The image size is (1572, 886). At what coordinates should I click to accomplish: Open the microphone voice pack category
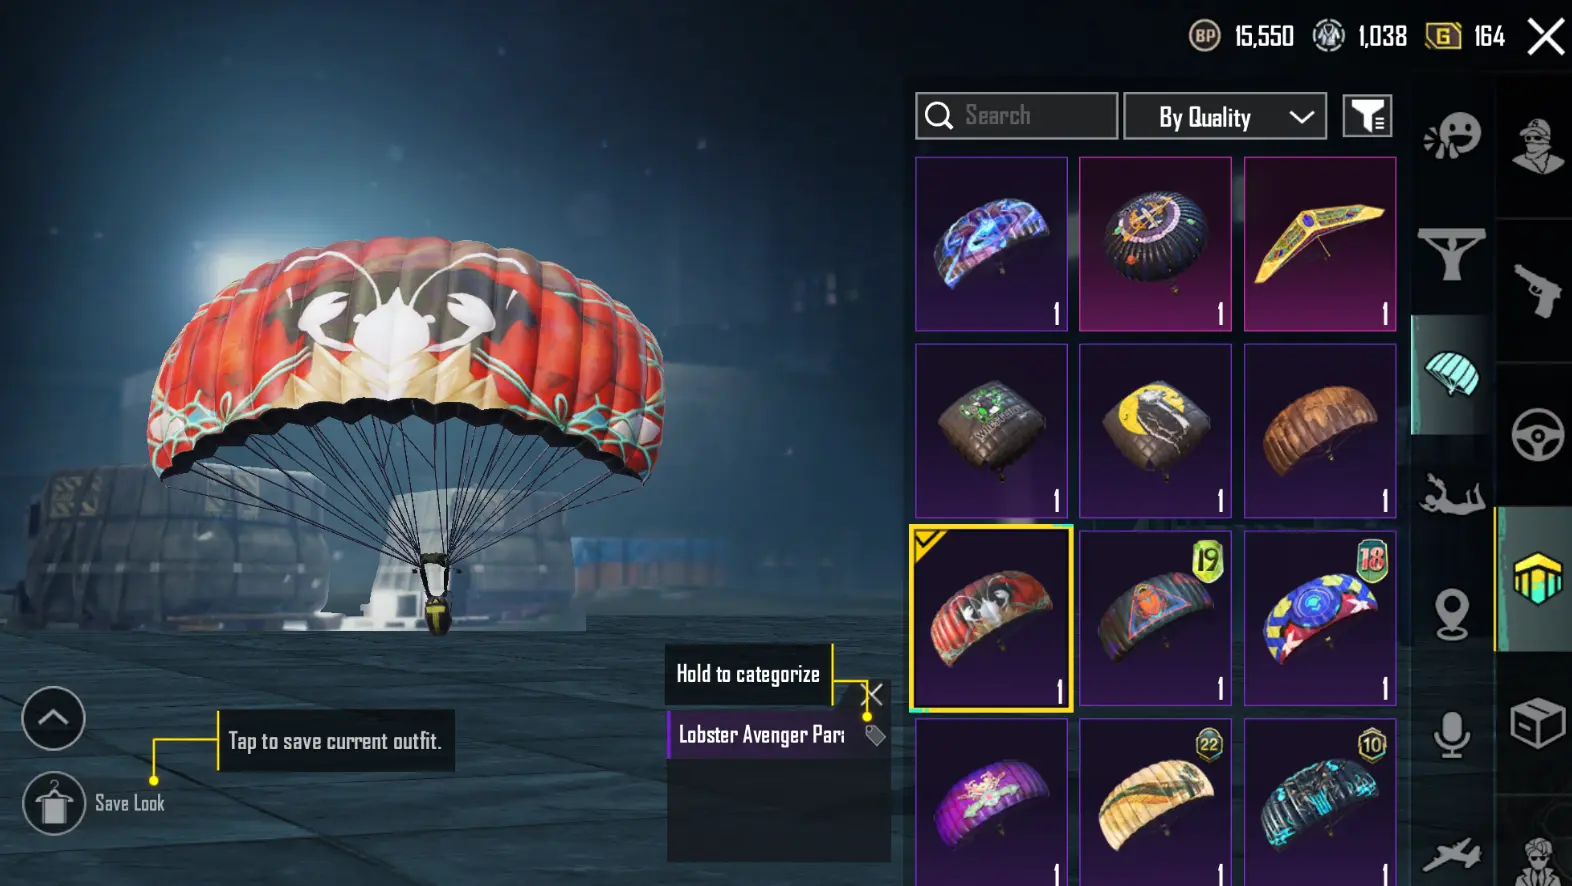coord(1451,734)
